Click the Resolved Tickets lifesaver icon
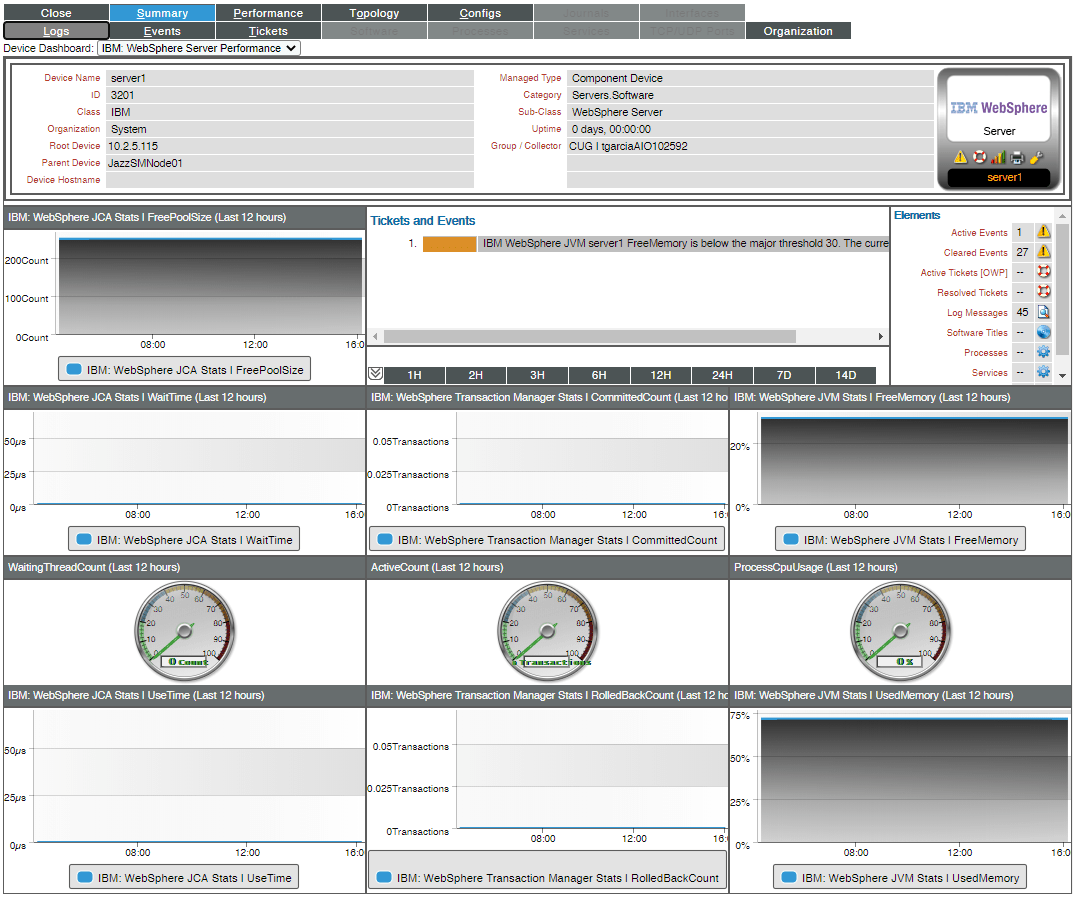Viewport: 1073px width, 907px height. click(1043, 291)
